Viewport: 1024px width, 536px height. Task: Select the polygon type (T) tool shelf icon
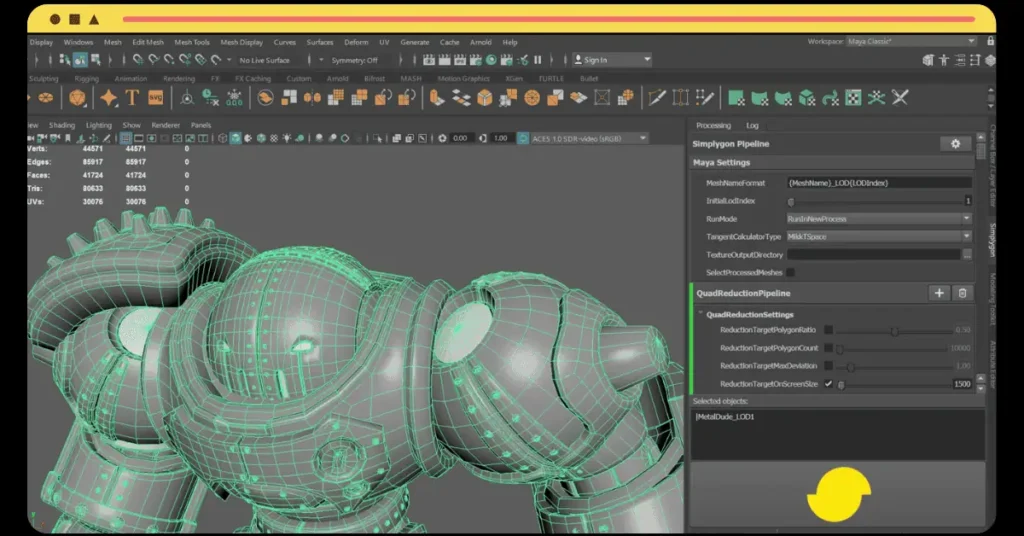point(132,98)
